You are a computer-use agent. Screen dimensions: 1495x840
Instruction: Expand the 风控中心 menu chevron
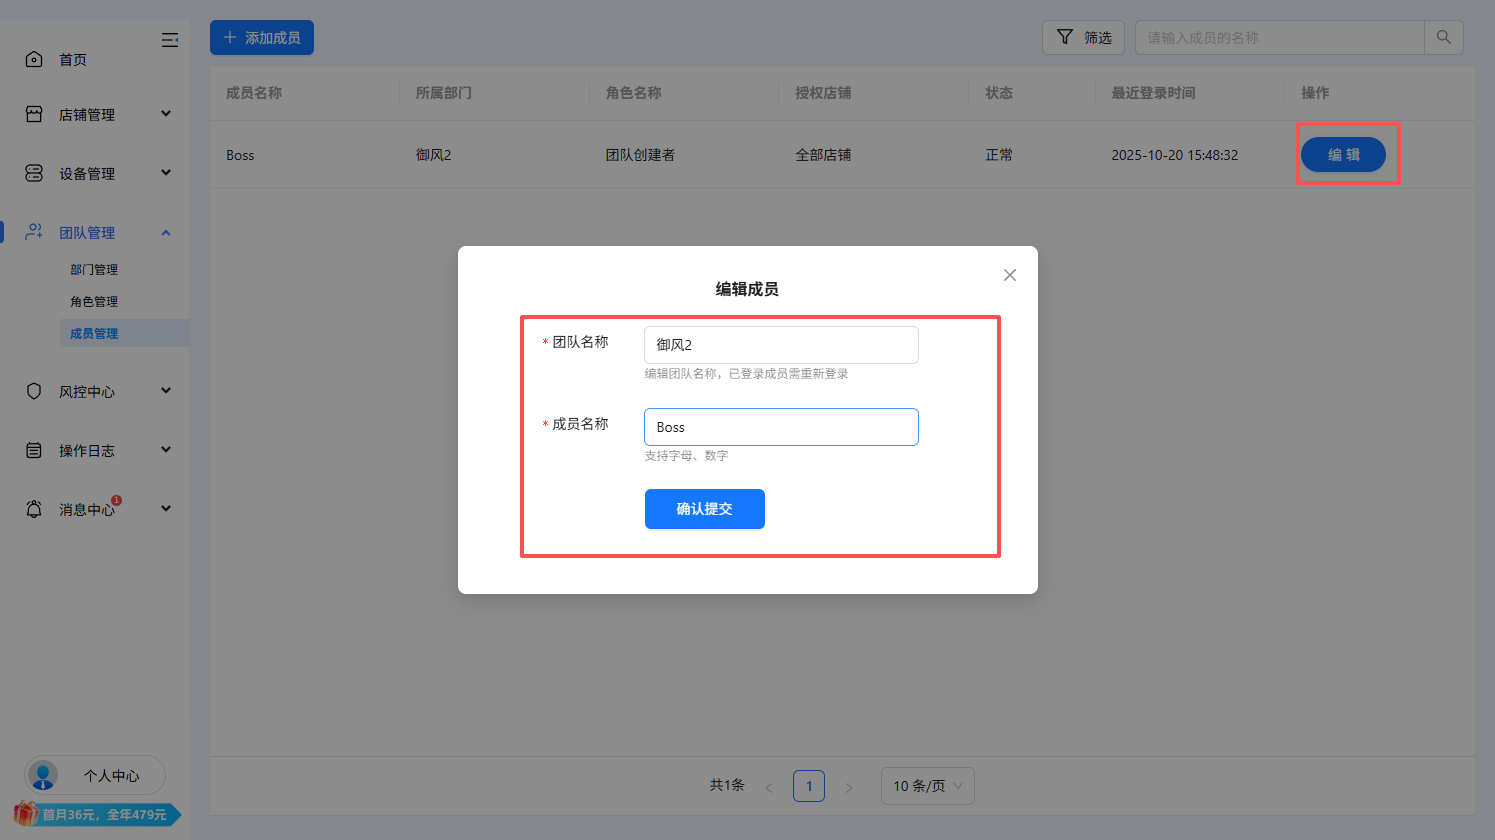[166, 391]
